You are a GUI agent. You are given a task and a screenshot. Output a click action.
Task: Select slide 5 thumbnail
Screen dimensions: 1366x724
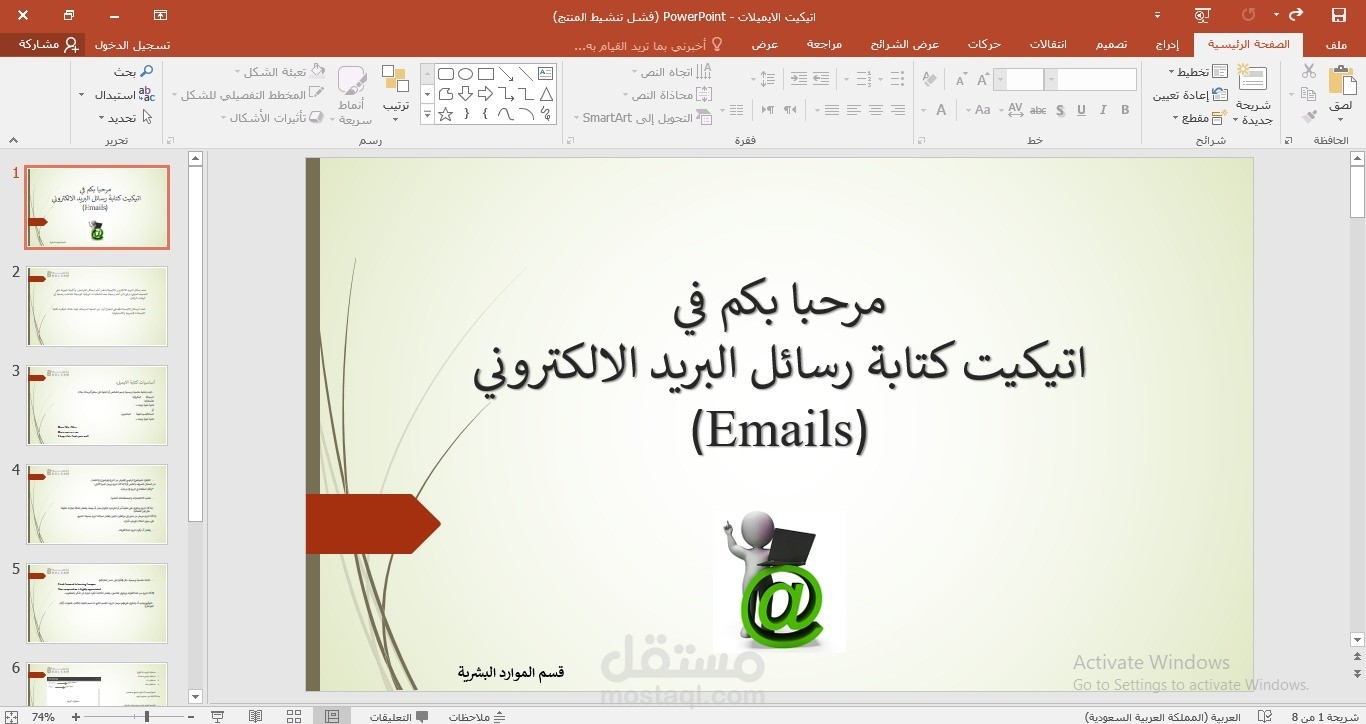[x=97, y=603]
